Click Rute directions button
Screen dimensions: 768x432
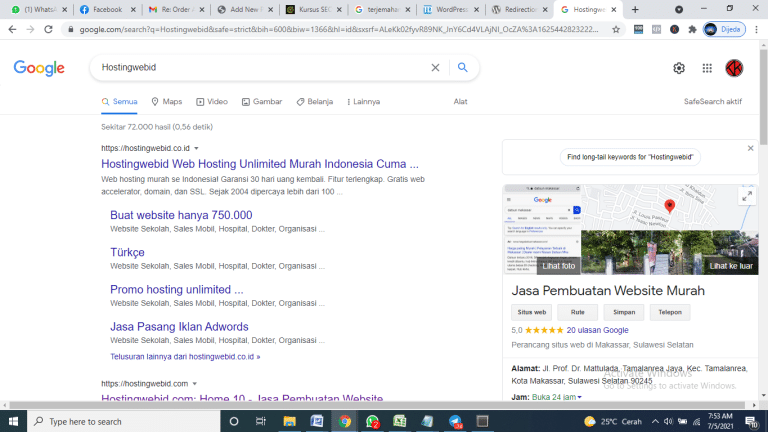577,312
